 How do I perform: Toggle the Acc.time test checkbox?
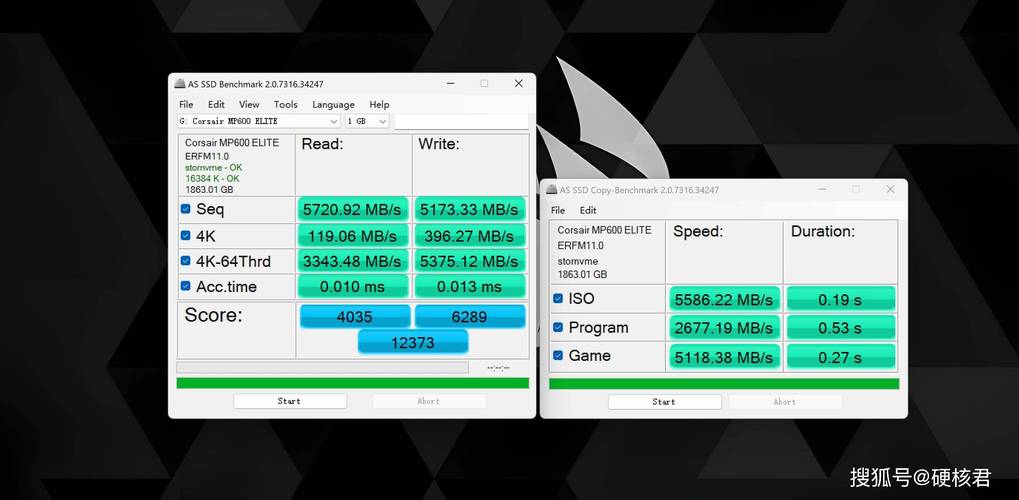click(x=185, y=286)
